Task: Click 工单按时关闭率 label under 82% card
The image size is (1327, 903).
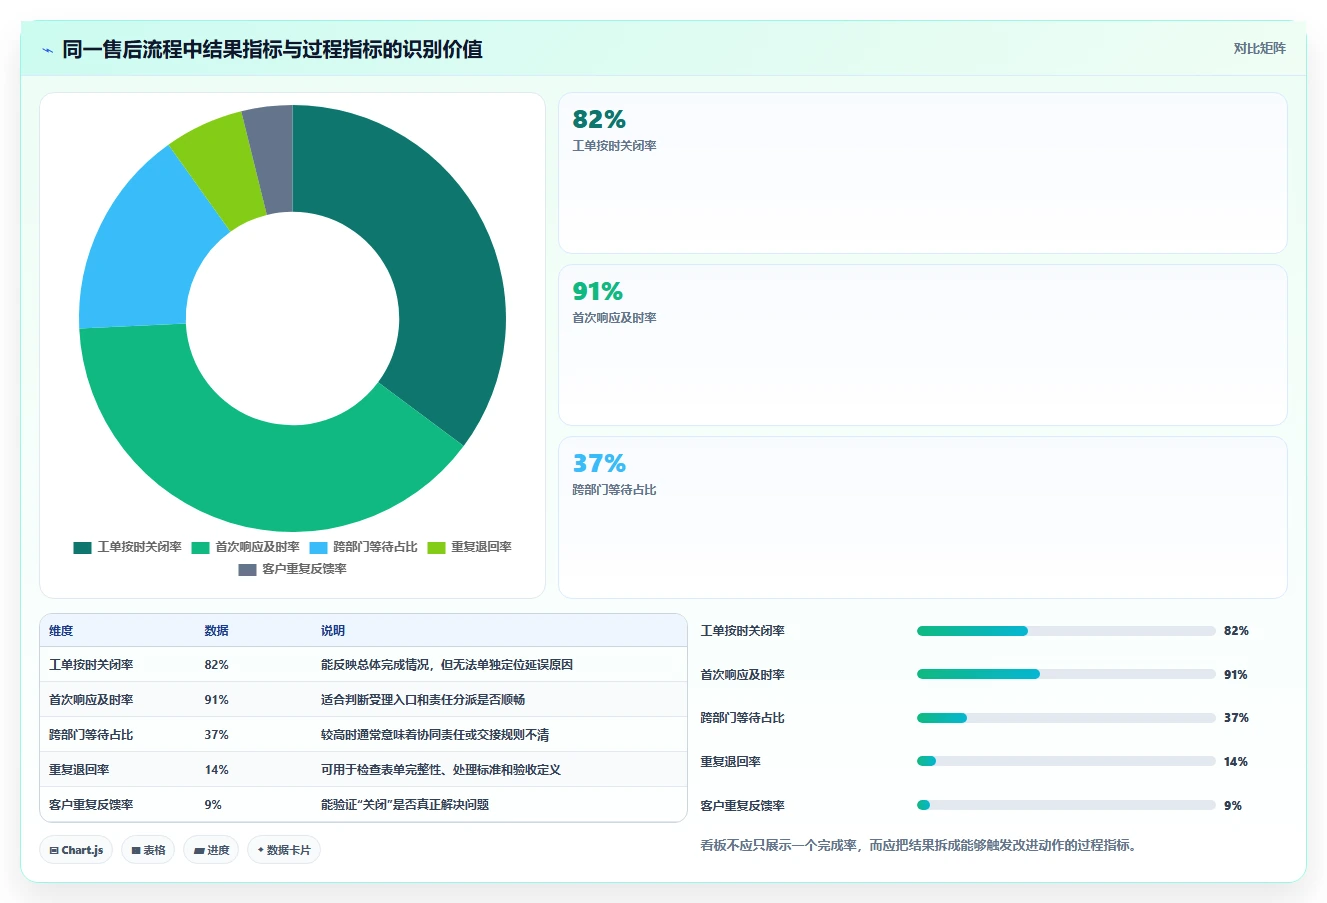Action: click(614, 146)
